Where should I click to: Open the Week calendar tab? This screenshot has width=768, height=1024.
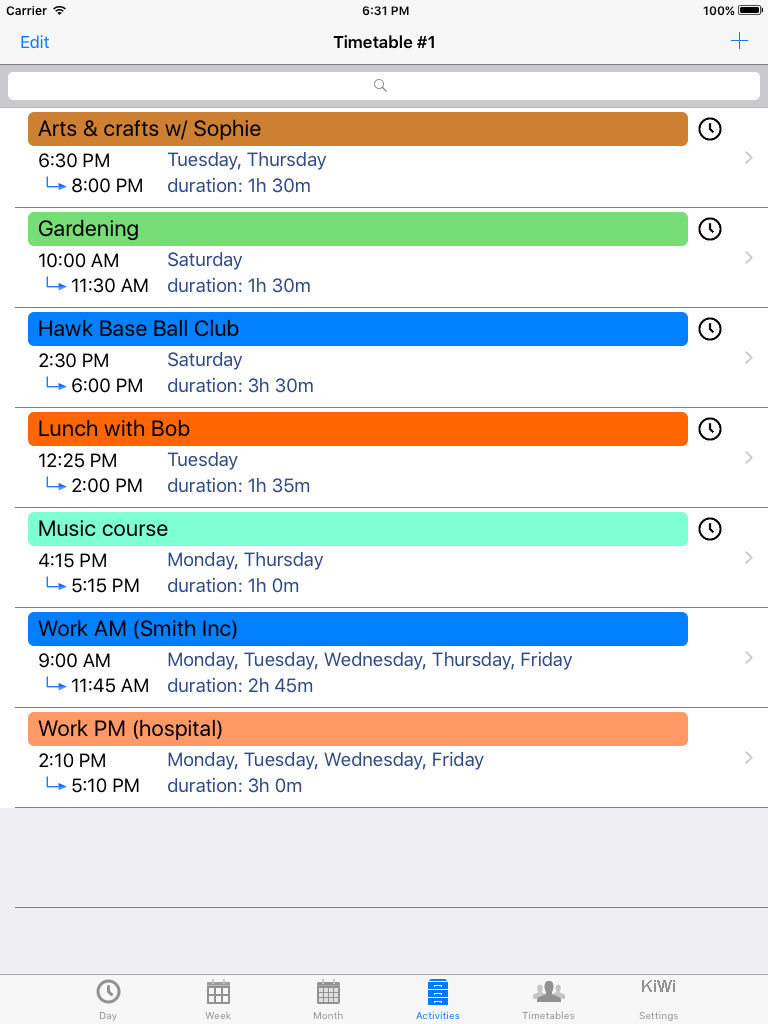[218, 999]
